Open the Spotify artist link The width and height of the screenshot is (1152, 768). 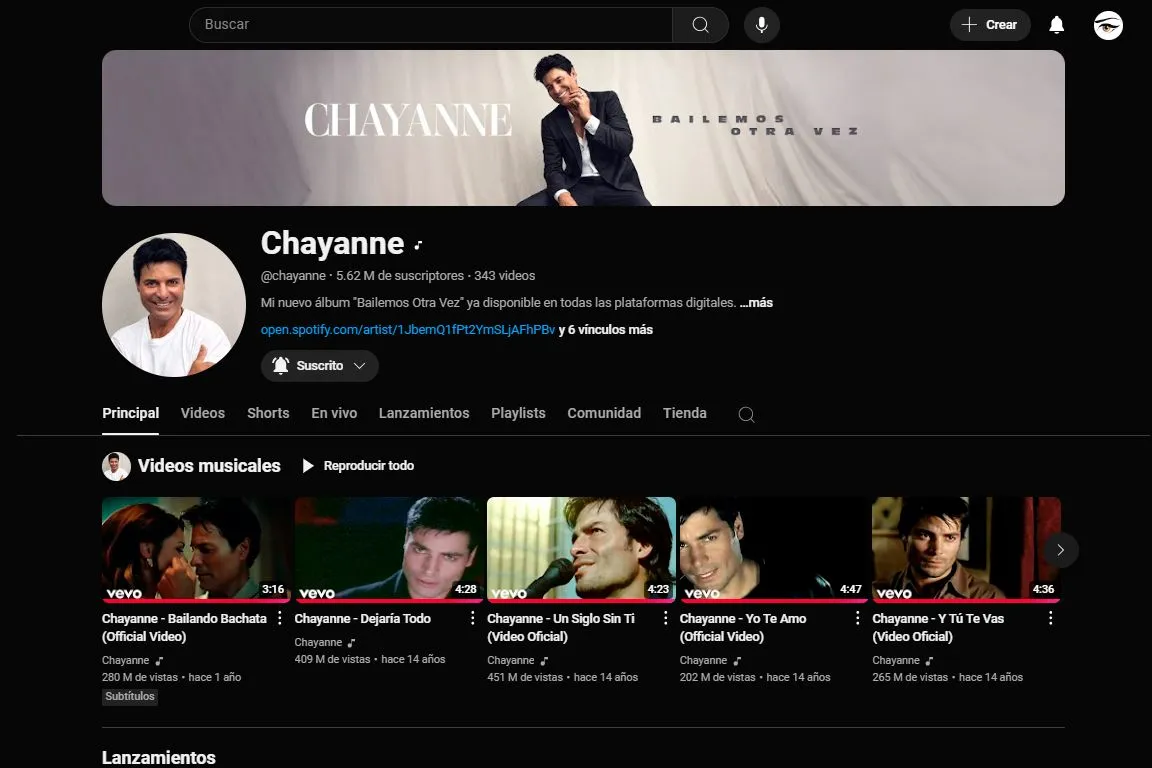pyautogui.click(x=408, y=330)
